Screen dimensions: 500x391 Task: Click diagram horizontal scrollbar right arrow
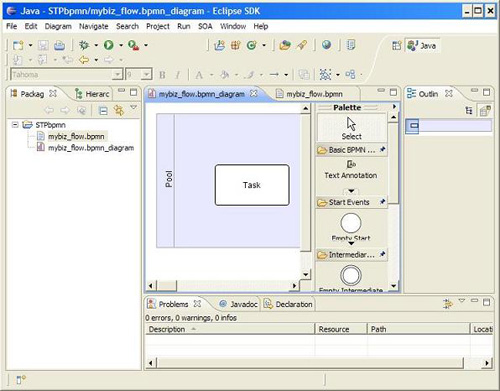tap(294, 286)
